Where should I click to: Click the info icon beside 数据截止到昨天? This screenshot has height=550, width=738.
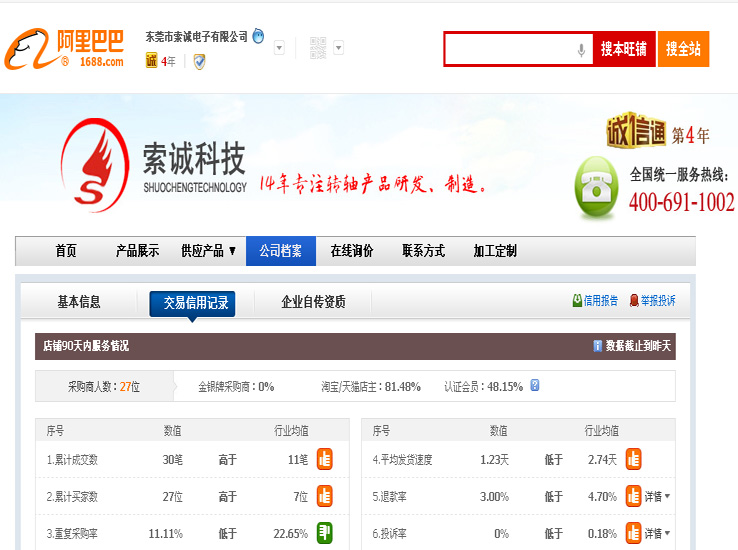click(597, 346)
